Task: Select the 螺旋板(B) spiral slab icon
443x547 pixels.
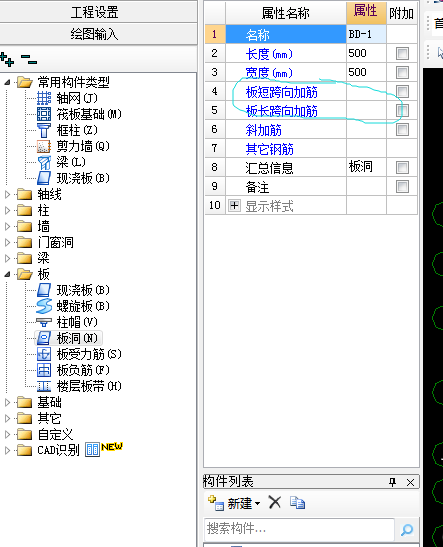Action: [44, 306]
